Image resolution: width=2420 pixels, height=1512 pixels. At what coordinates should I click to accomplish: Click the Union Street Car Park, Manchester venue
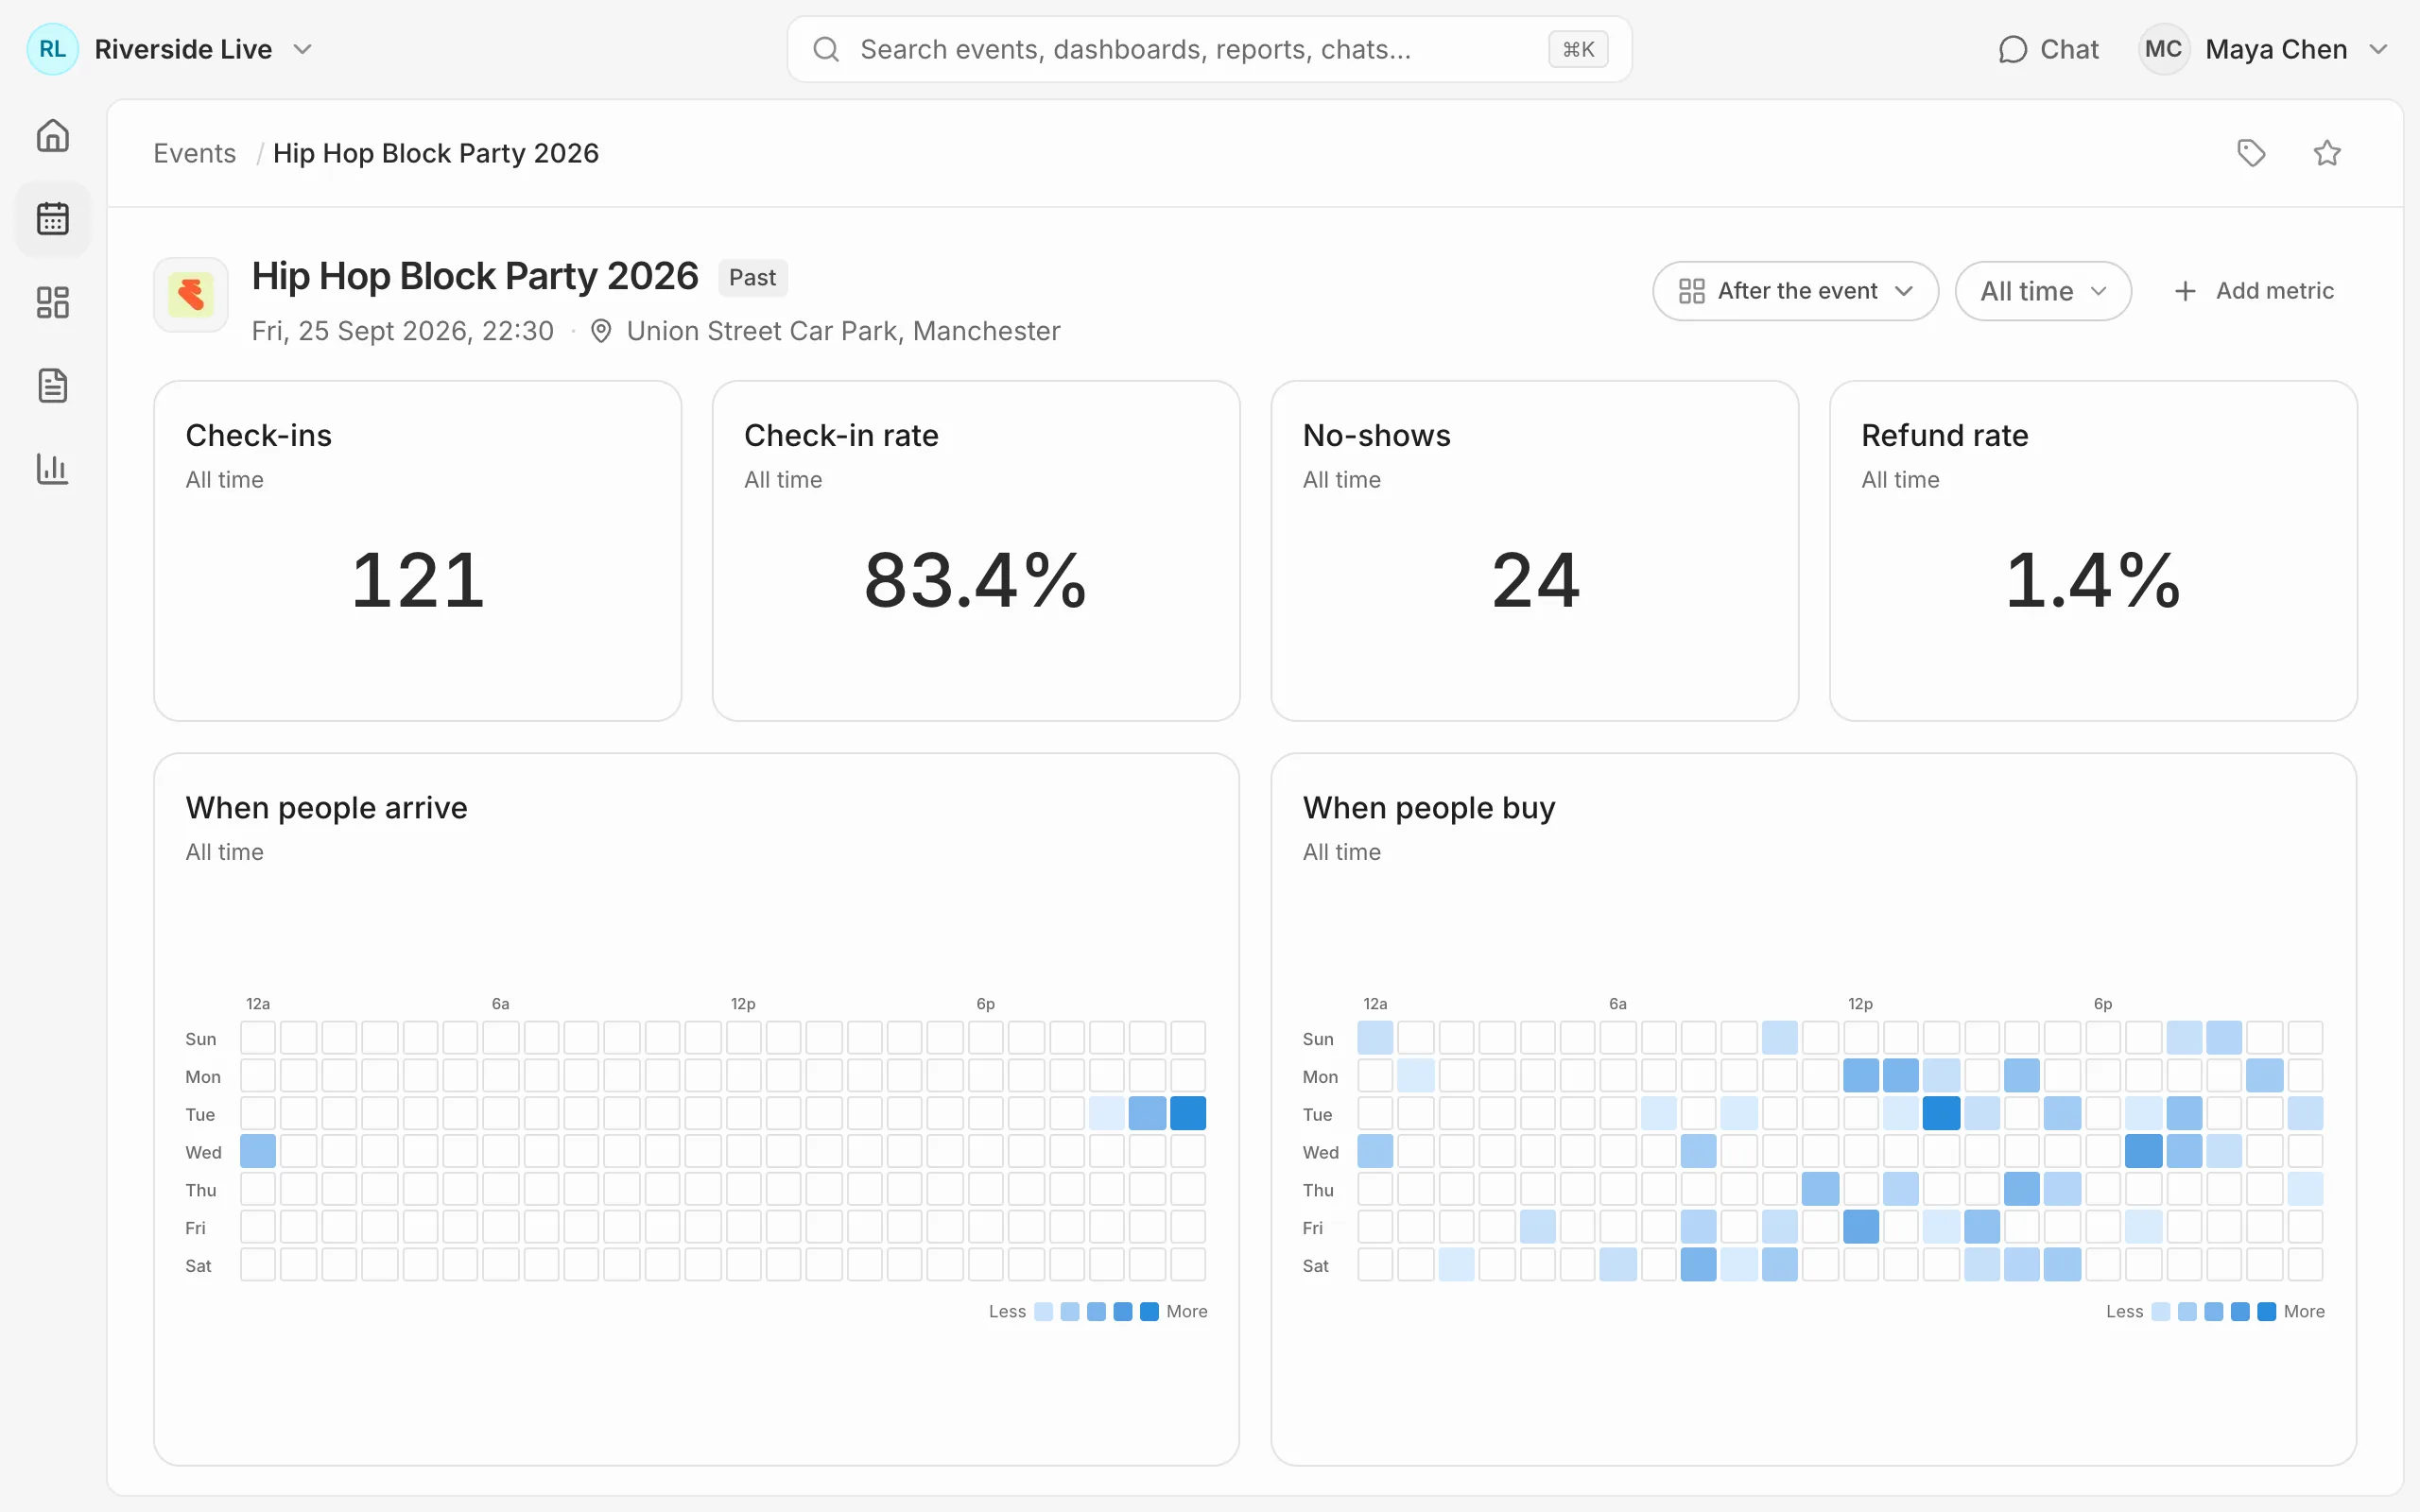point(843,331)
